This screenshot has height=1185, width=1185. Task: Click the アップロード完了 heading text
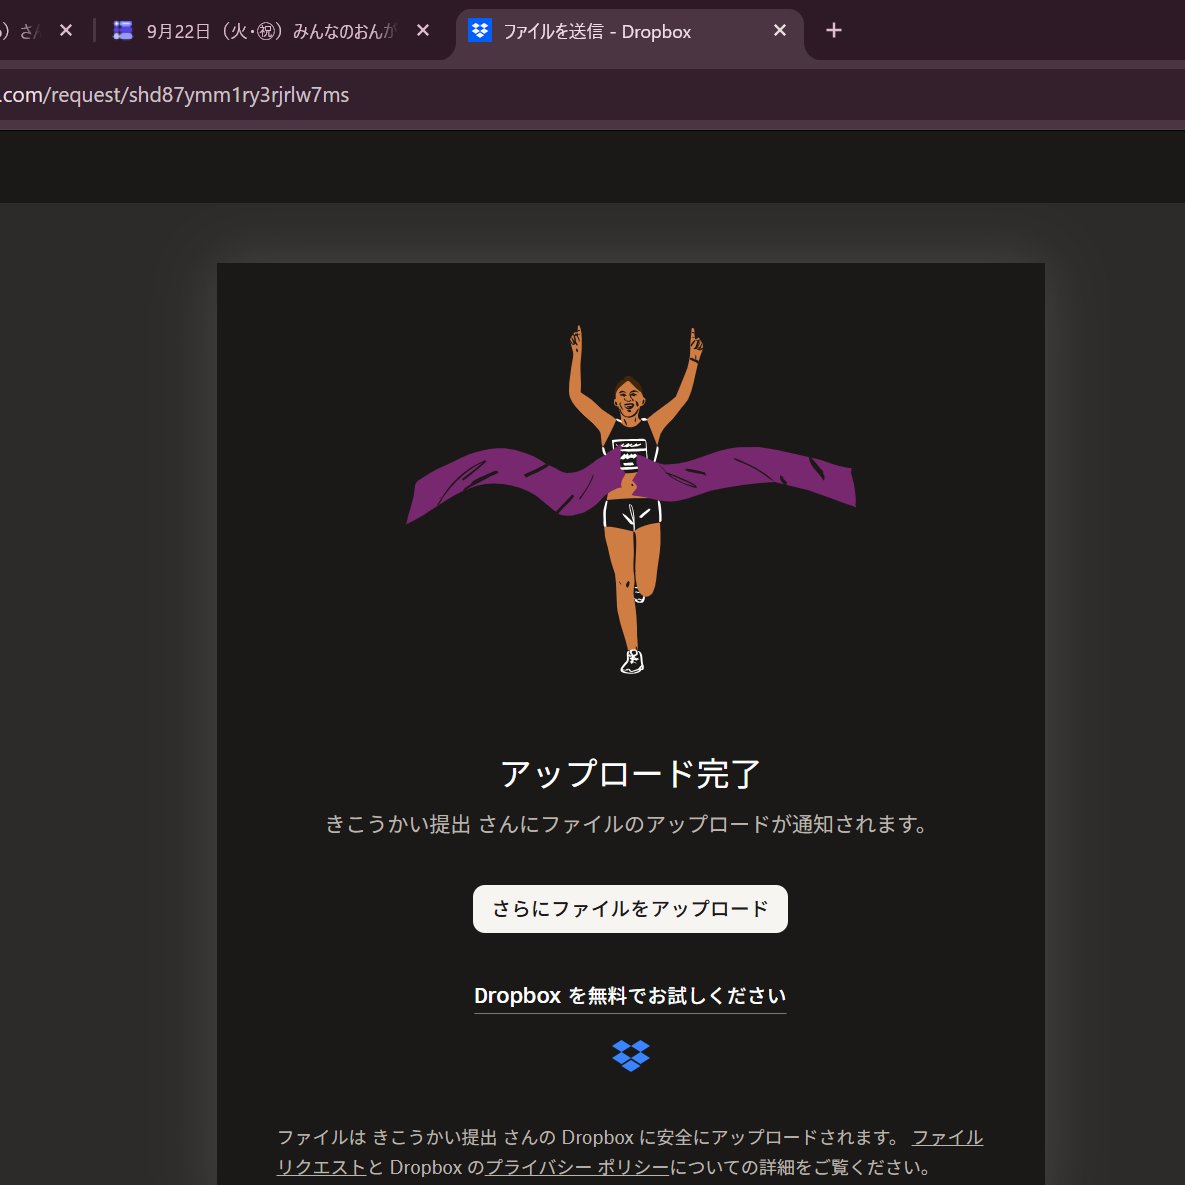pos(630,773)
